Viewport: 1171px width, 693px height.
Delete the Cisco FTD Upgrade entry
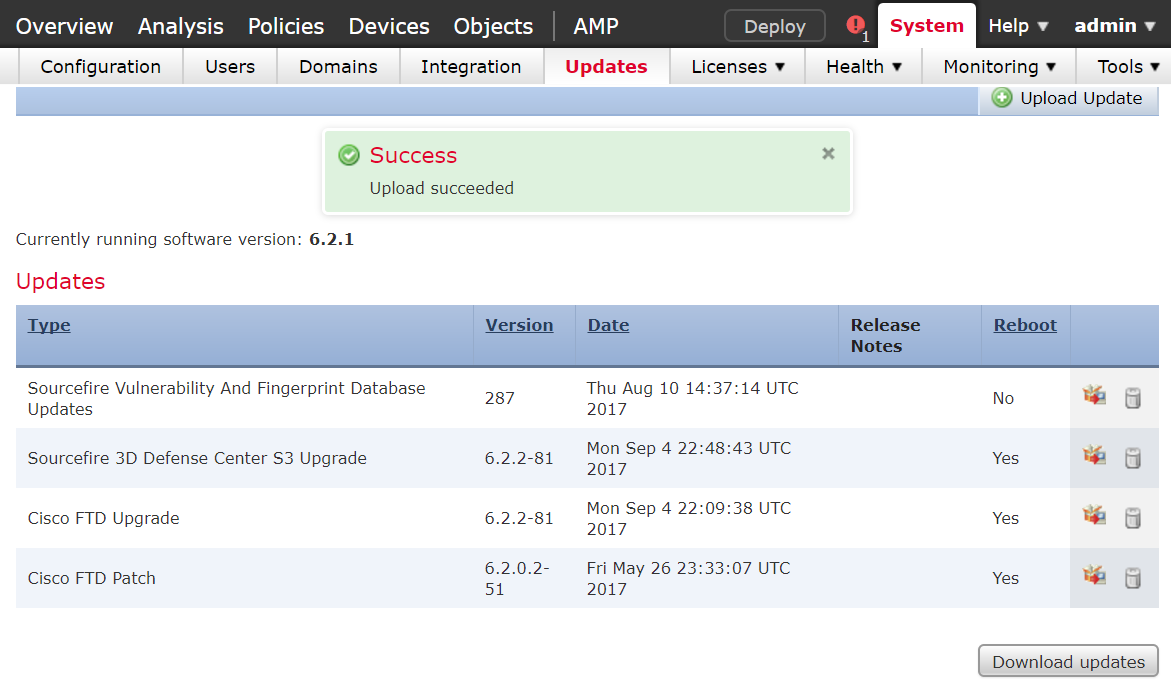(x=1133, y=518)
